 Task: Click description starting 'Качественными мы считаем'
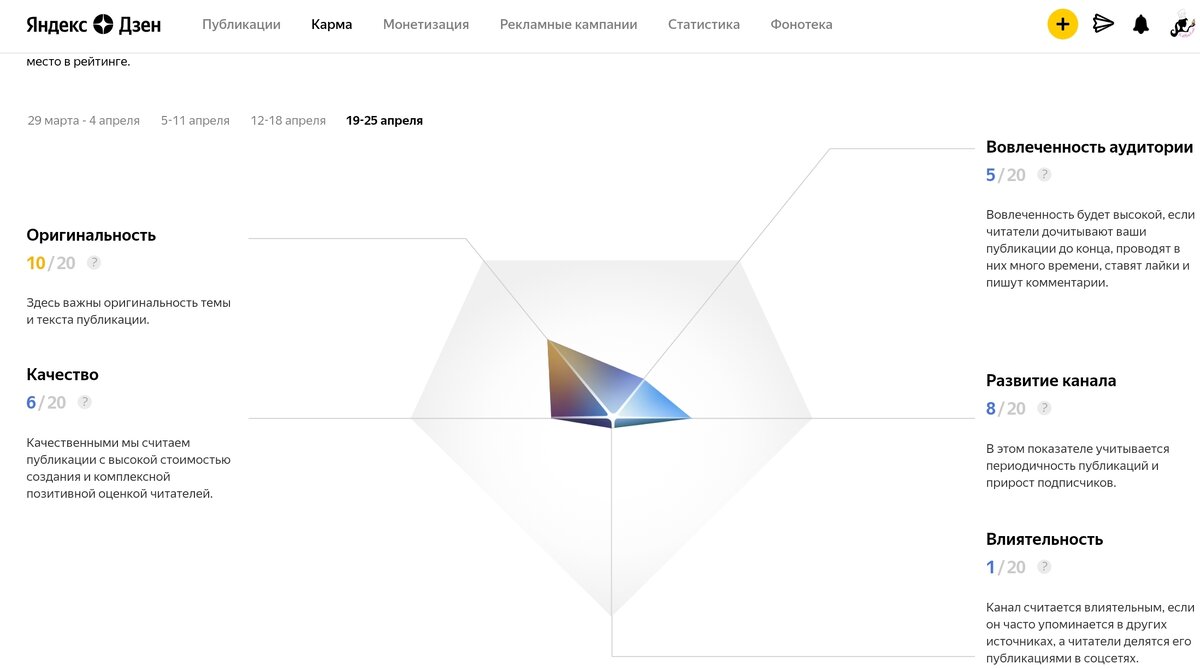(x=128, y=467)
